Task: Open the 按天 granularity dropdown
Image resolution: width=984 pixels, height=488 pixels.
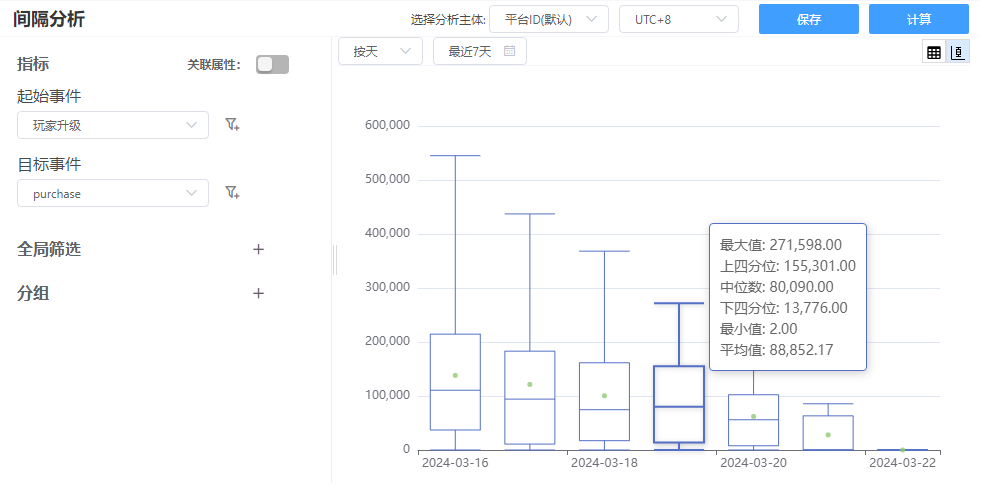Action: click(x=380, y=51)
